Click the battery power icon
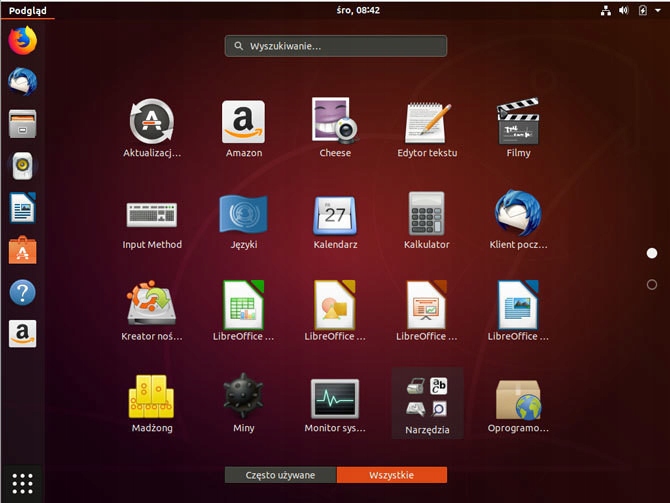Screen dimensions: 670x503 (x=642, y=10)
